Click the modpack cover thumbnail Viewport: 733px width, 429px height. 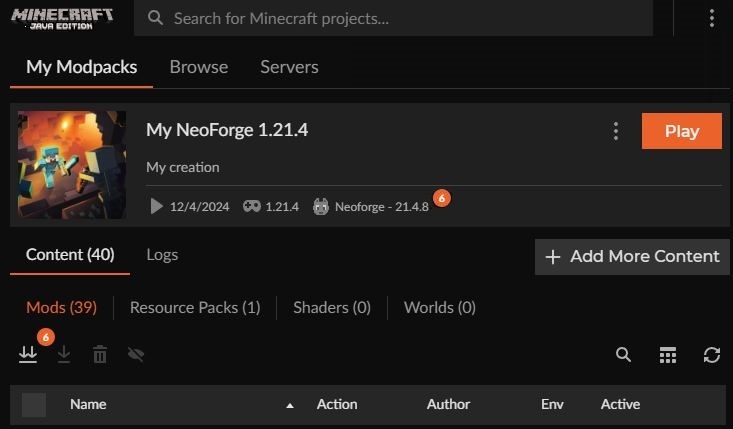coord(72,165)
